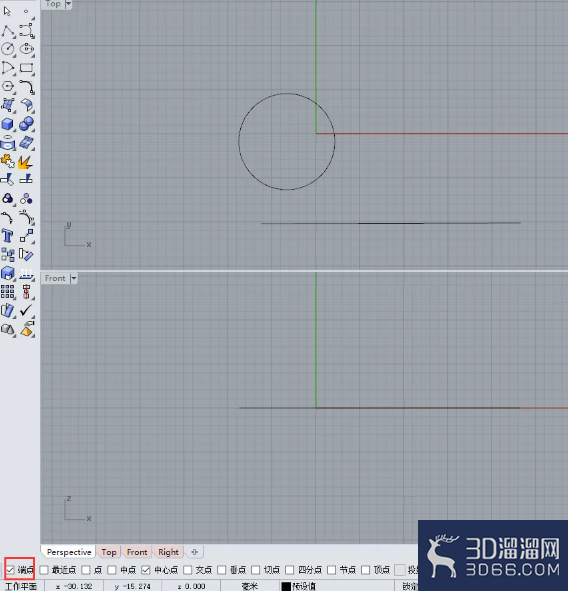Select the trim tool icon
Screen dimensions: 568x591
[x=8, y=180]
